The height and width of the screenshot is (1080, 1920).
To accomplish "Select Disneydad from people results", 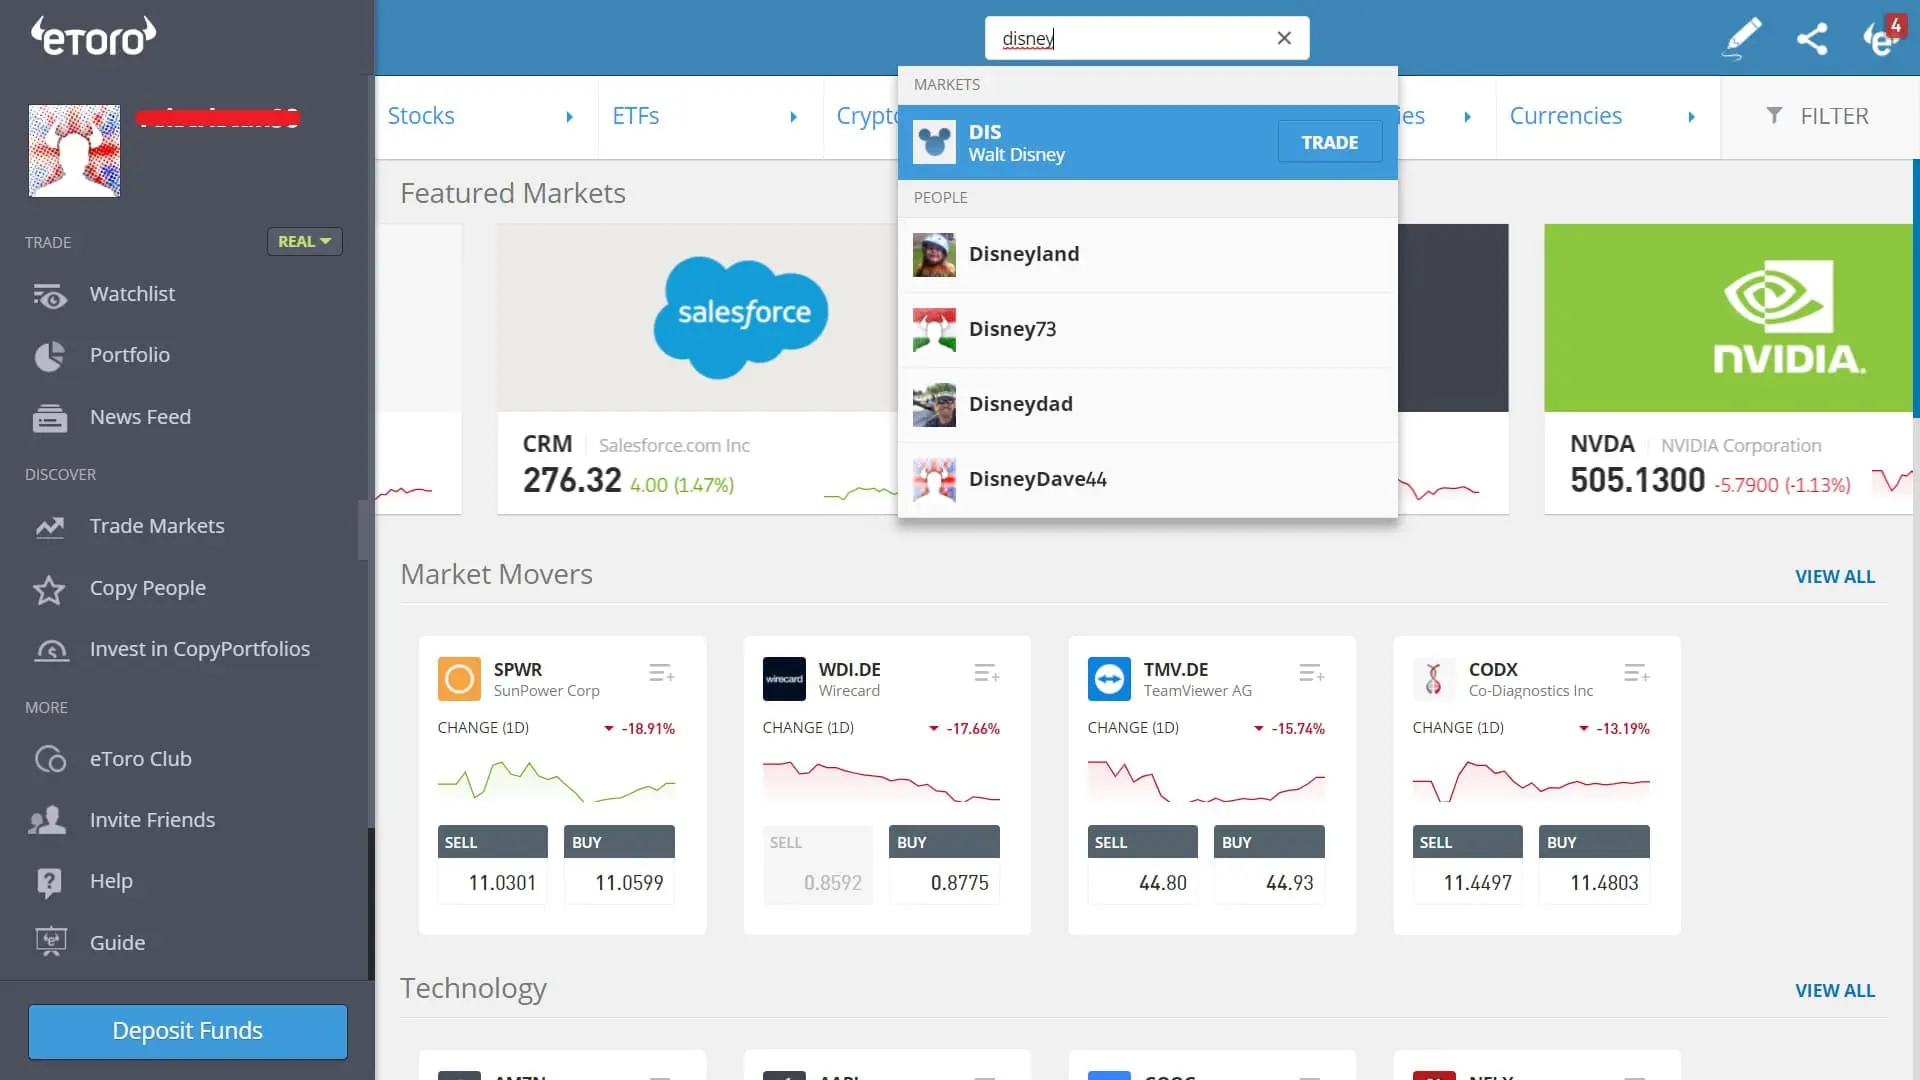I will click(x=1148, y=405).
